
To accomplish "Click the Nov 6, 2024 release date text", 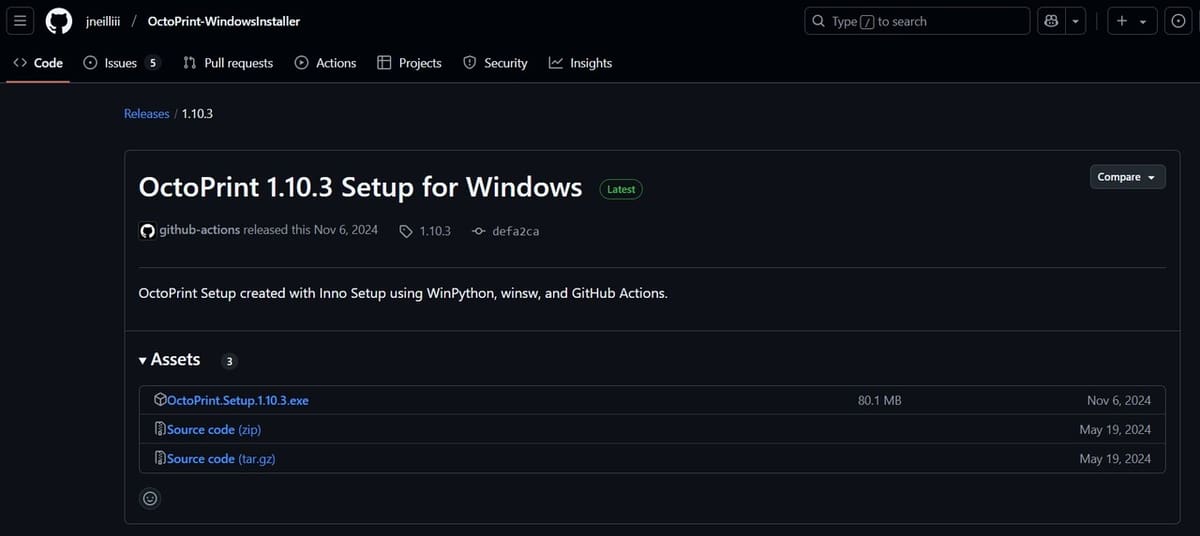I will pos(346,230).
